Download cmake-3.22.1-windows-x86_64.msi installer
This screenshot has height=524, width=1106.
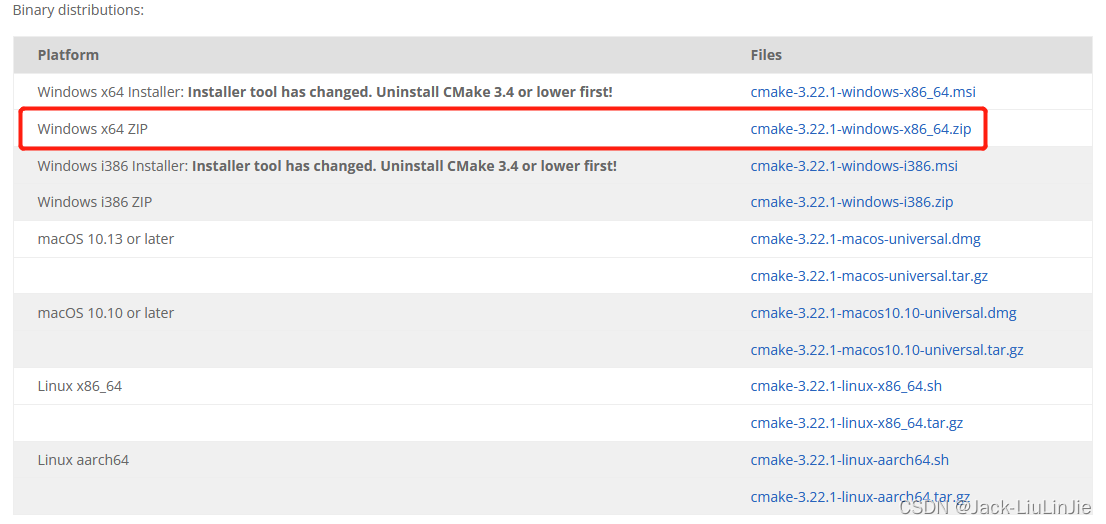(x=863, y=92)
